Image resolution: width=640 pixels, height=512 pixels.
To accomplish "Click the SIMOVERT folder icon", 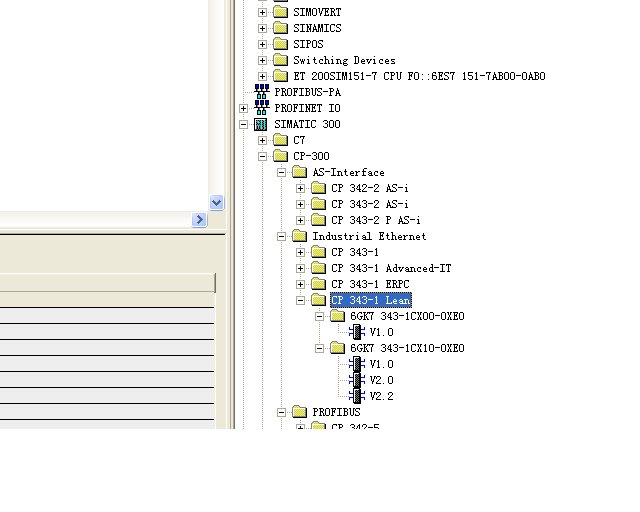I will click(280, 12).
